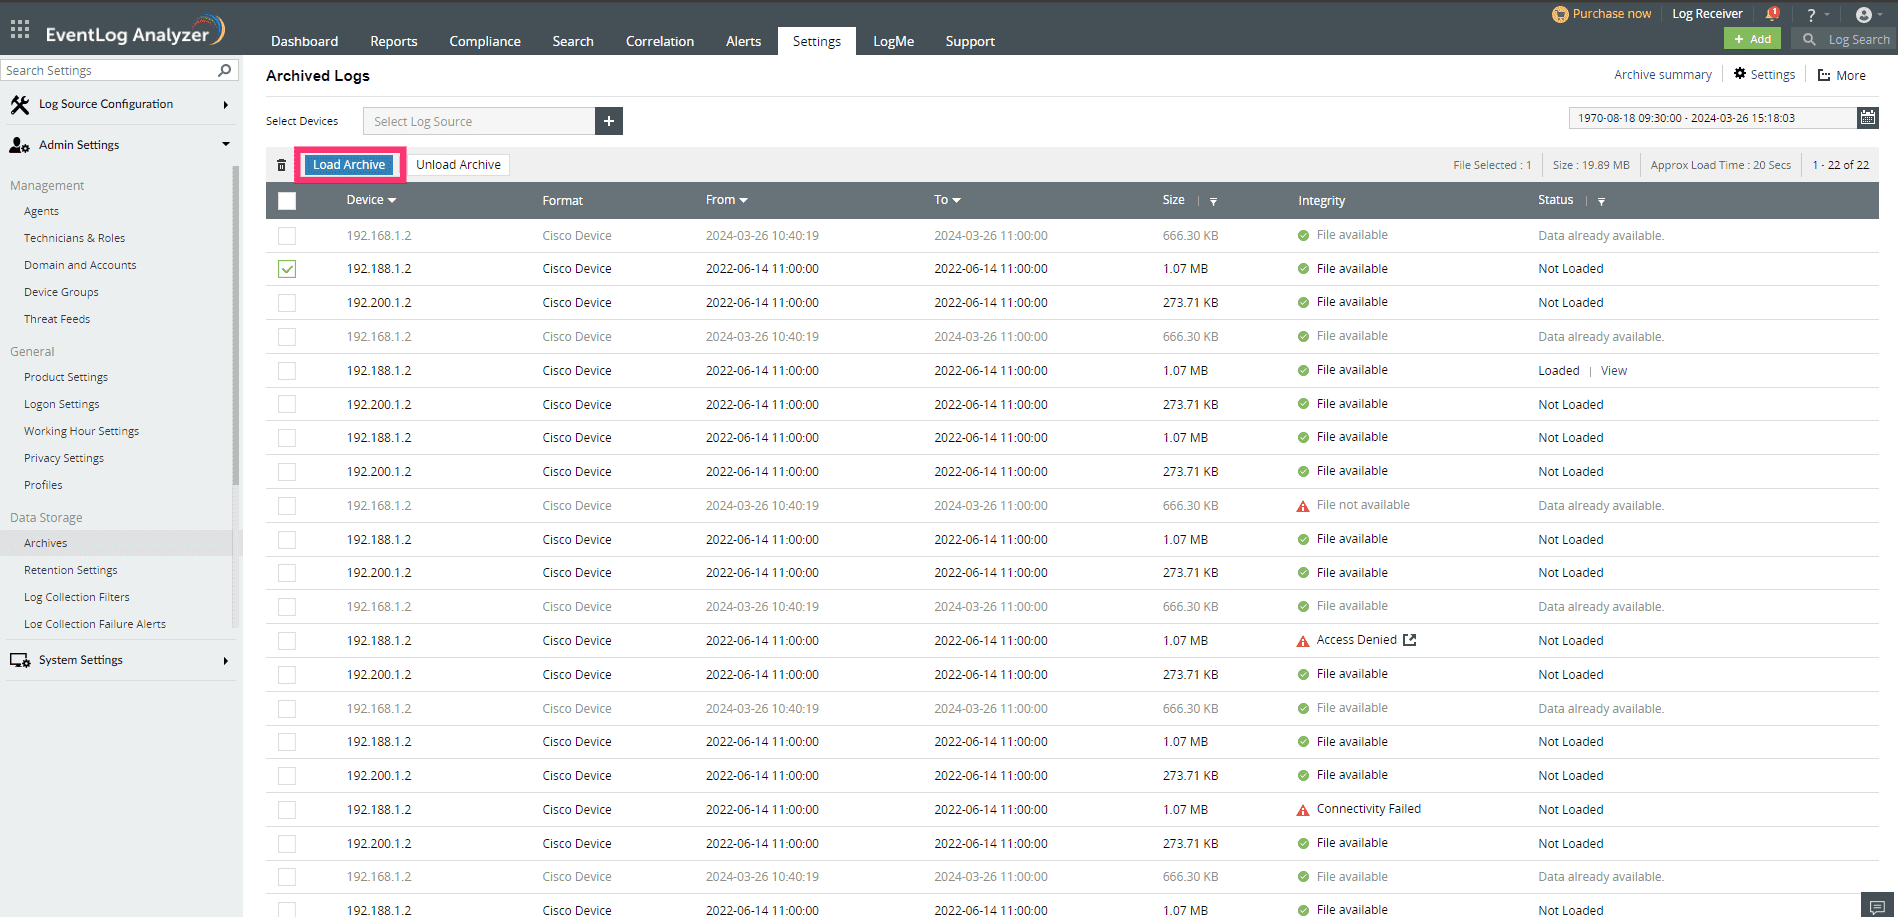Click the Log Source Configuration tools icon

pyautogui.click(x=19, y=104)
